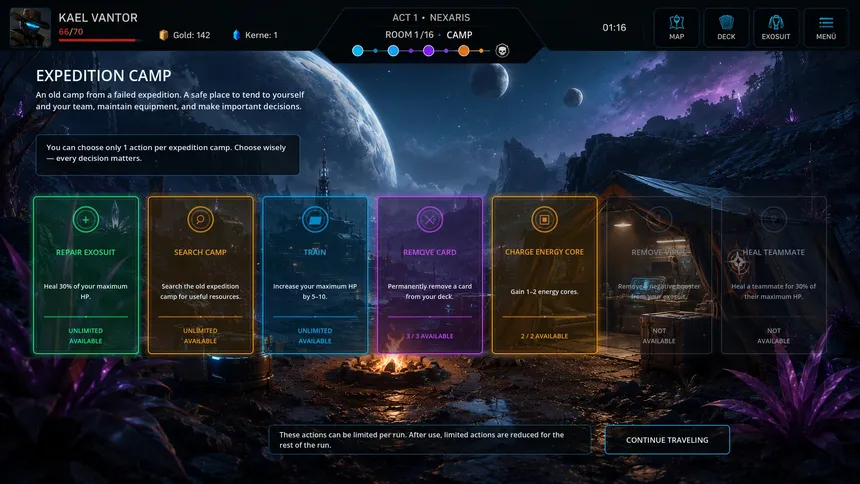860x484 pixels.
Task: Click the disabled Remove Virus title
Action: click(x=659, y=252)
